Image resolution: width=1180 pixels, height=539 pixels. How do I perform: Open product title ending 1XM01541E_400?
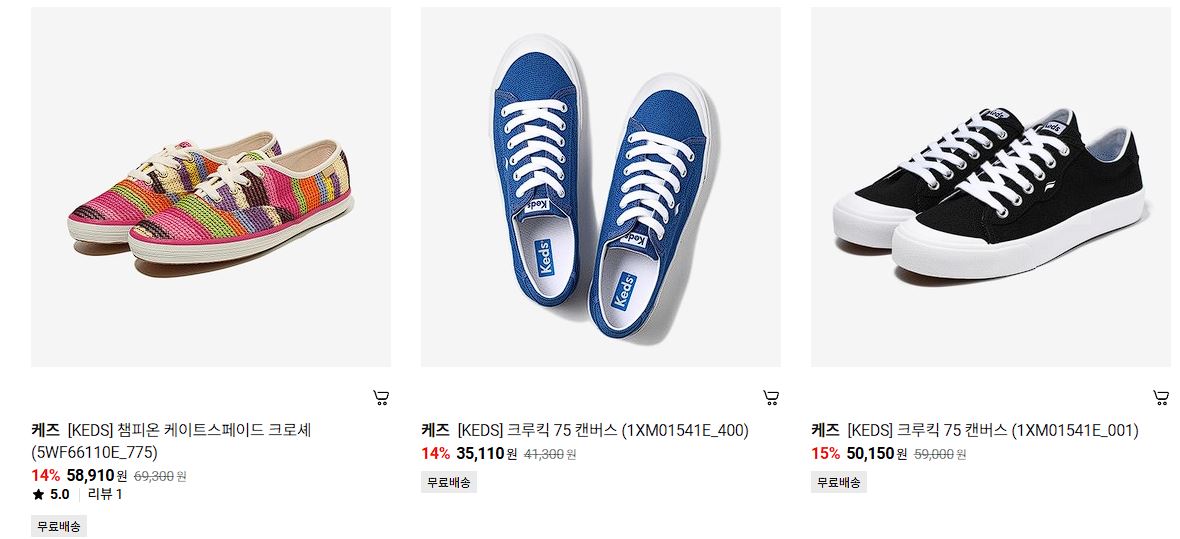coord(603,431)
